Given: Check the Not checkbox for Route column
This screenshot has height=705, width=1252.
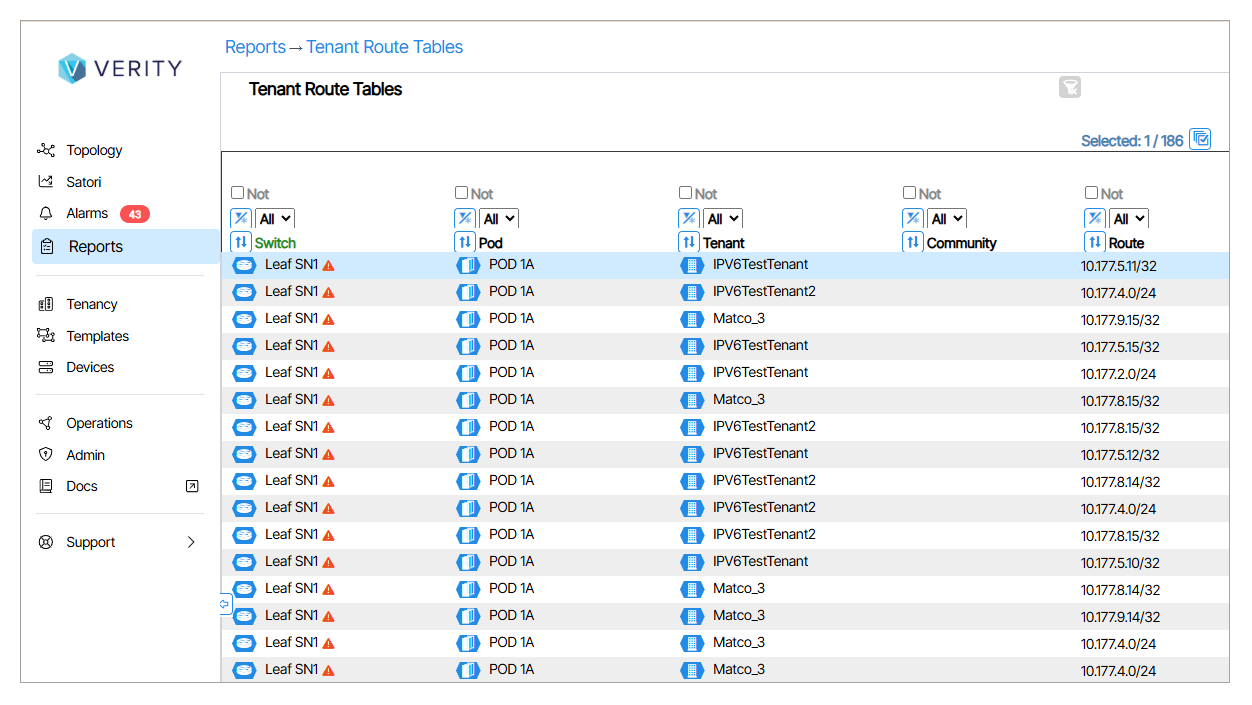Looking at the screenshot, I should [x=1092, y=193].
